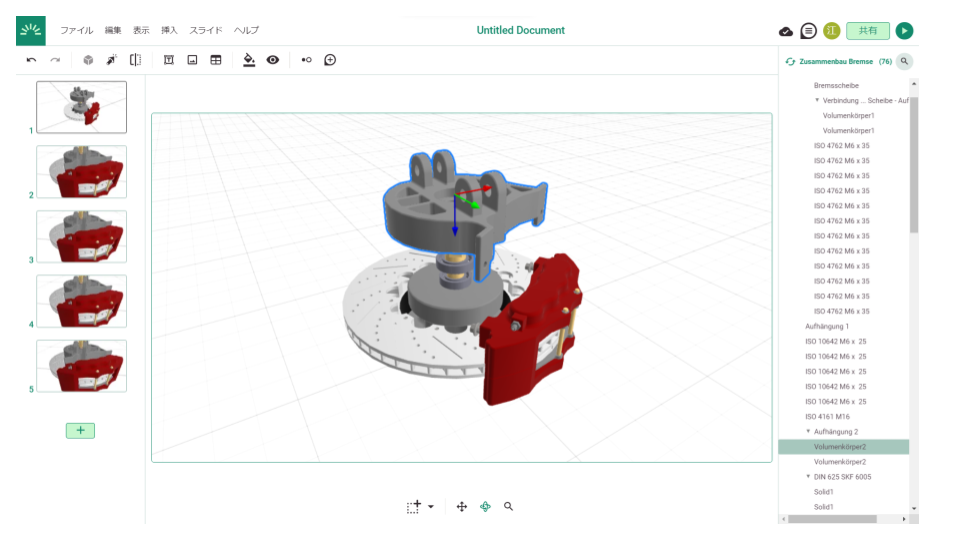
Task: Click the undo arrow in the toolbar
Action: 31,60
